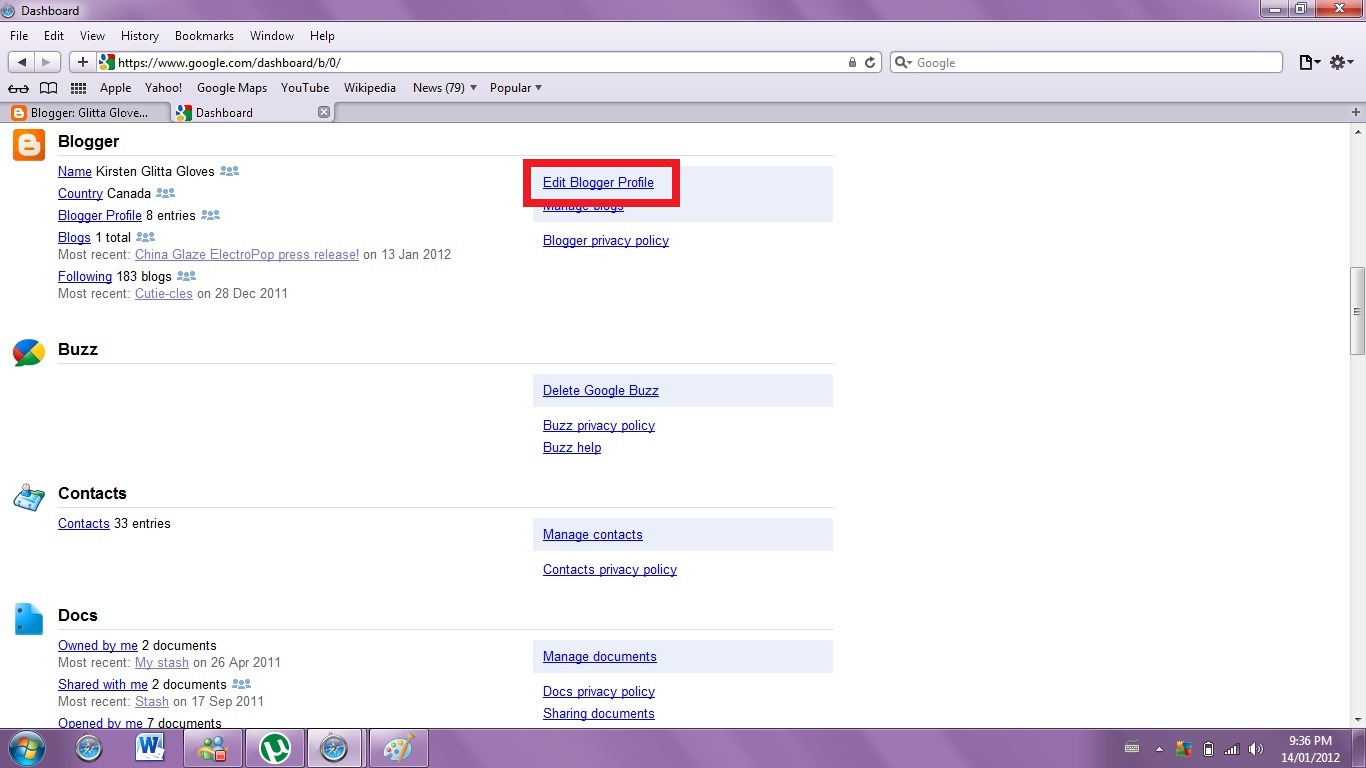Show all bookmarks with the book icon
This screenshot has width=1366, height=768.
[x=48, y=88]
